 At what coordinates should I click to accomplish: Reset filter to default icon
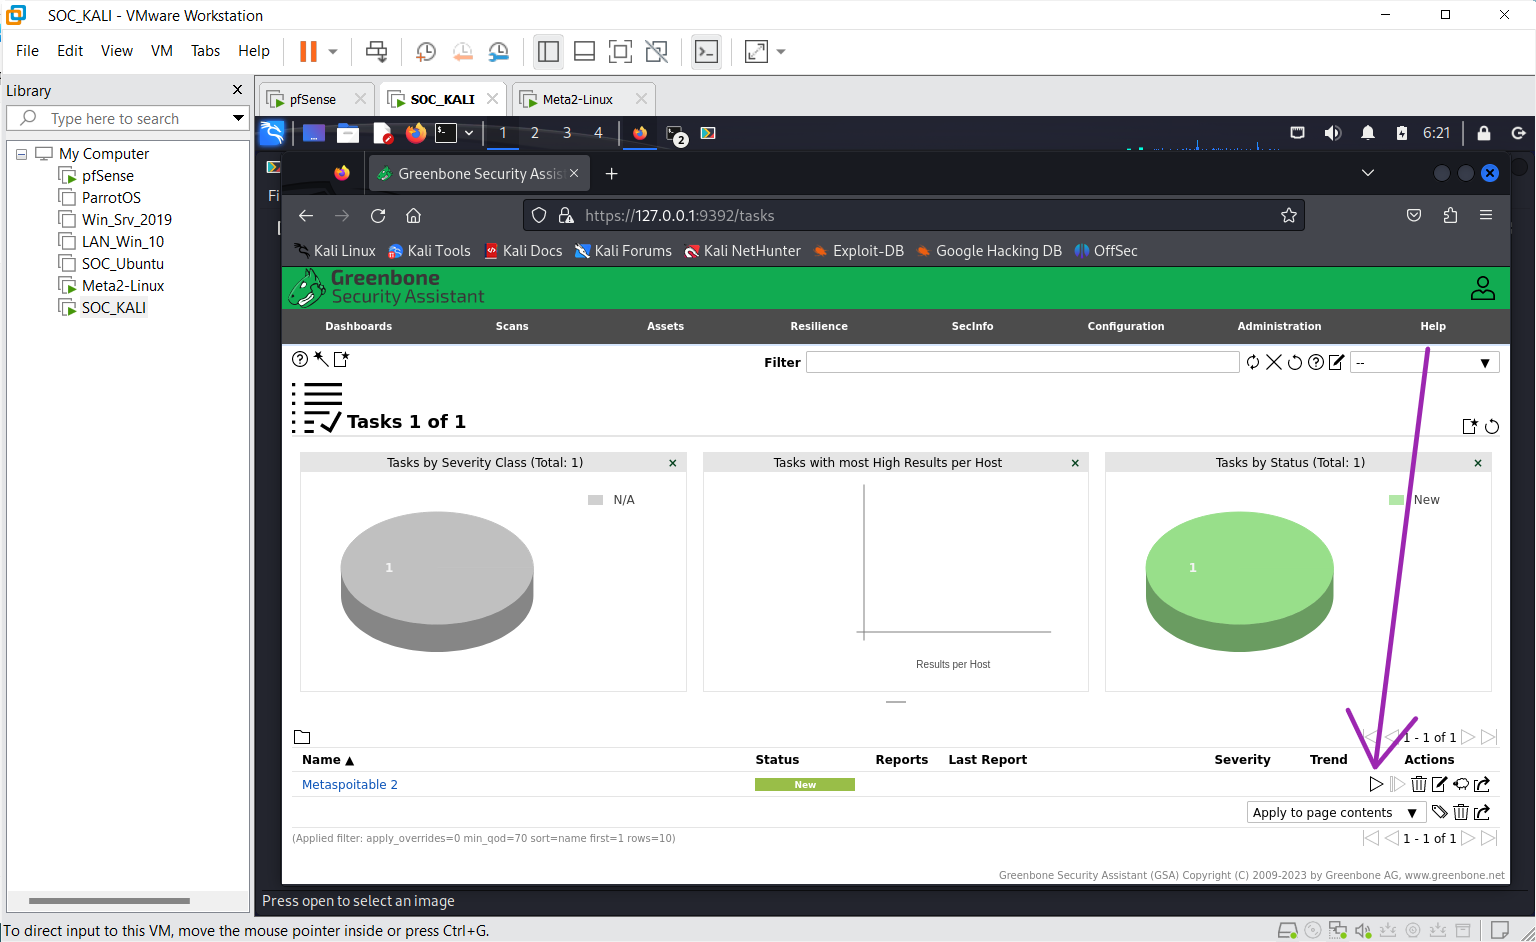tap(1295, 362)
